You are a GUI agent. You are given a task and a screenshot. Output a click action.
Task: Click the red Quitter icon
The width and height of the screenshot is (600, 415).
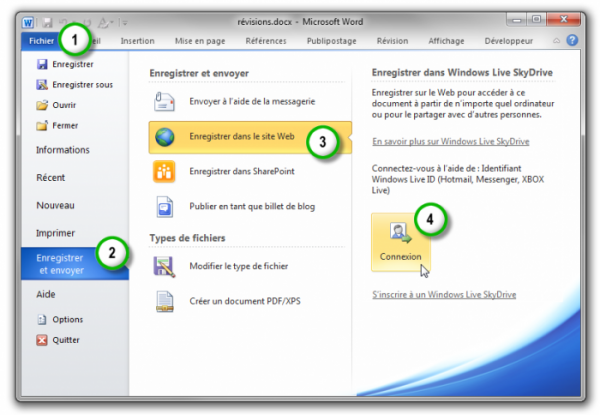coord(42,340)
